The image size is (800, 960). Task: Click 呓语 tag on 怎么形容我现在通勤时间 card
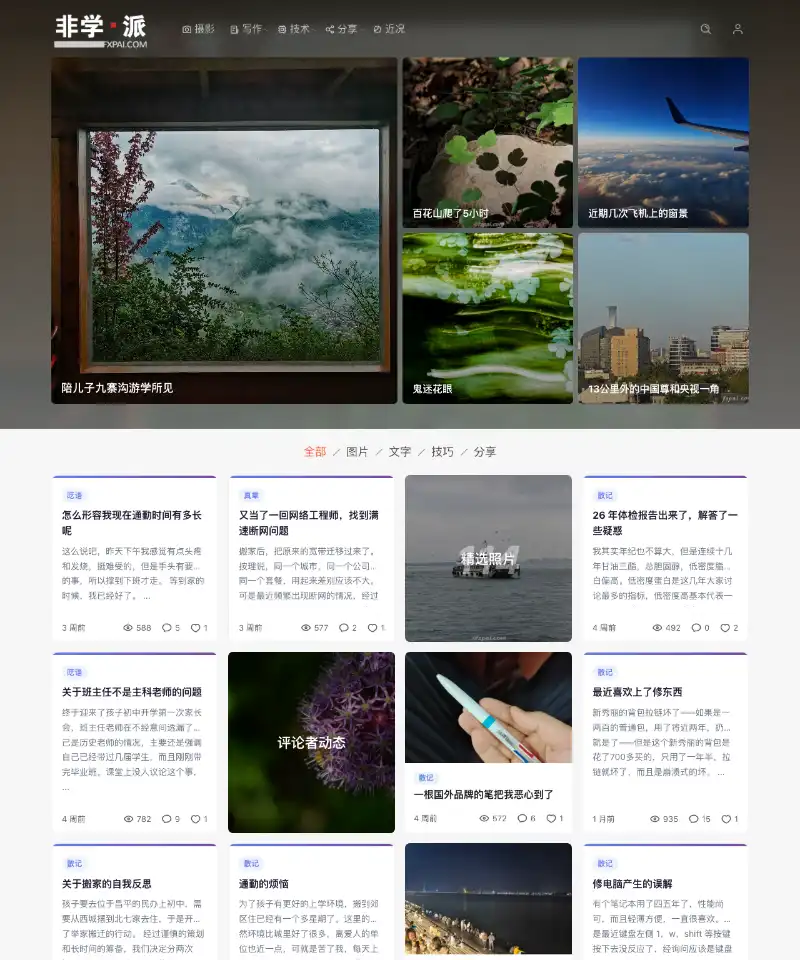(x=74, y=495)
